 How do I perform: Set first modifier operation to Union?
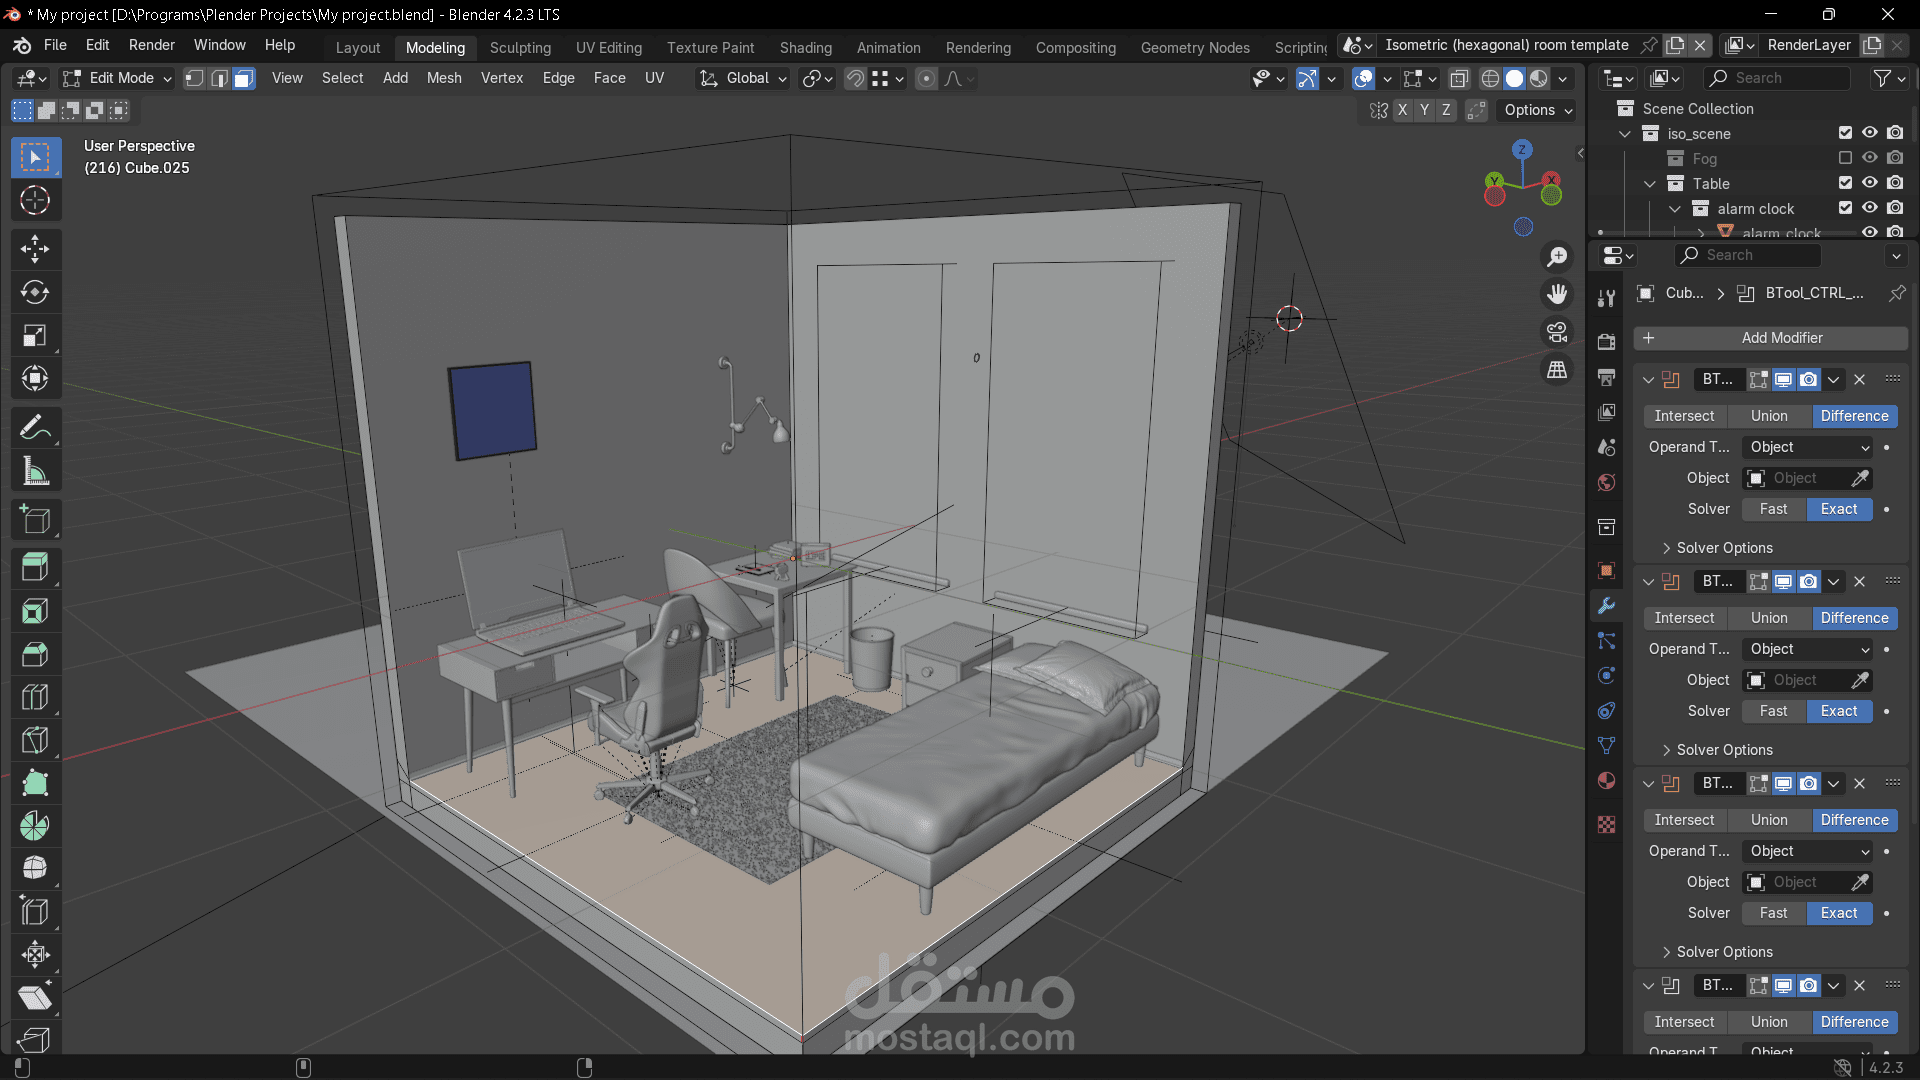tap(1768, 416)
